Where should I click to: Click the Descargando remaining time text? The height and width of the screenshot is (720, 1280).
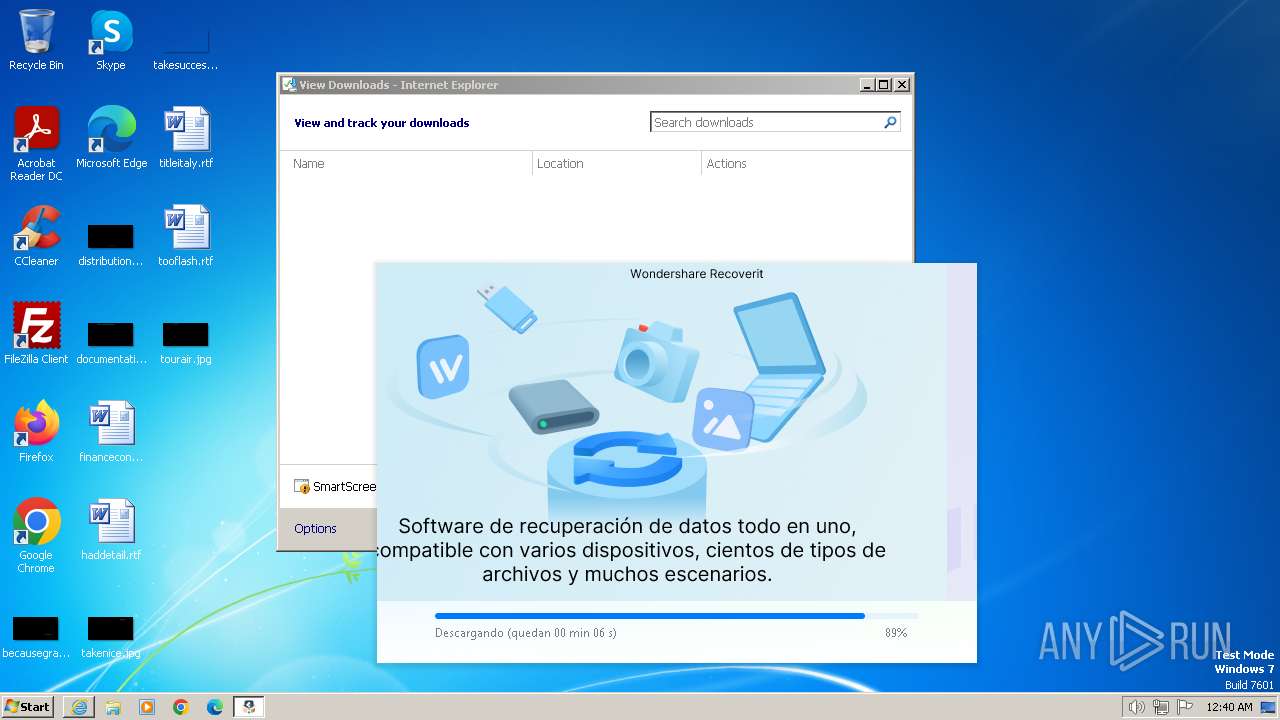(x=526, y=633)
